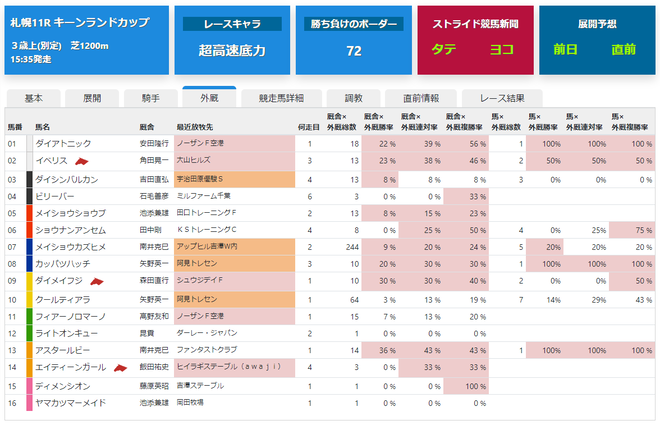This screenshot has height=425, width=660.
Task: Click the red horse icon beside ダイメイフジ
Action: [x=97, y=282]
